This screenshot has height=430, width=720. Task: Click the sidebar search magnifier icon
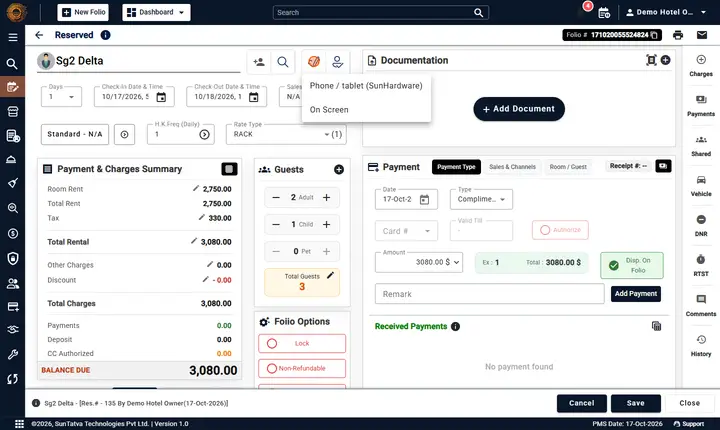(12, 63)
